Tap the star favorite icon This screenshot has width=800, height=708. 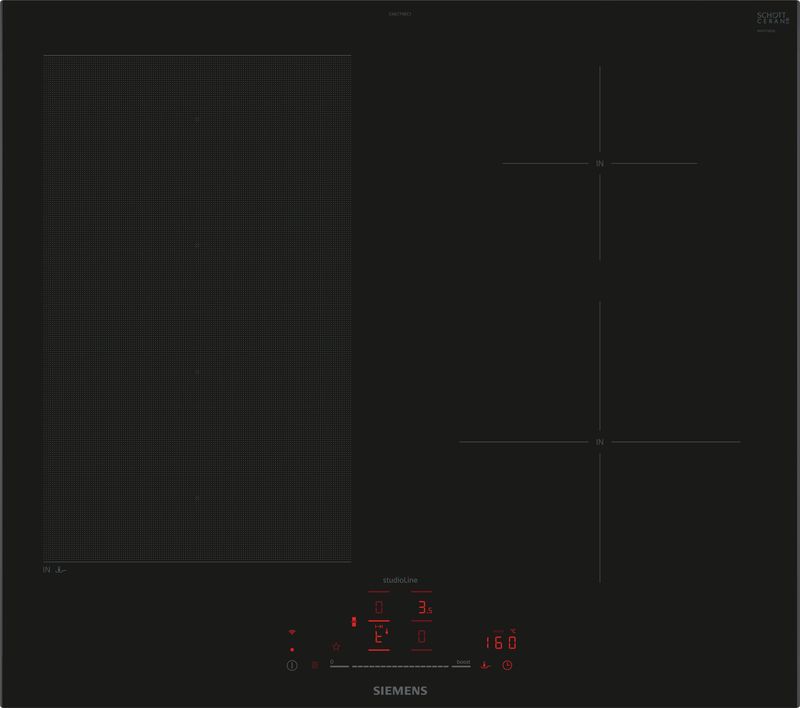click(x=336, y=646)
